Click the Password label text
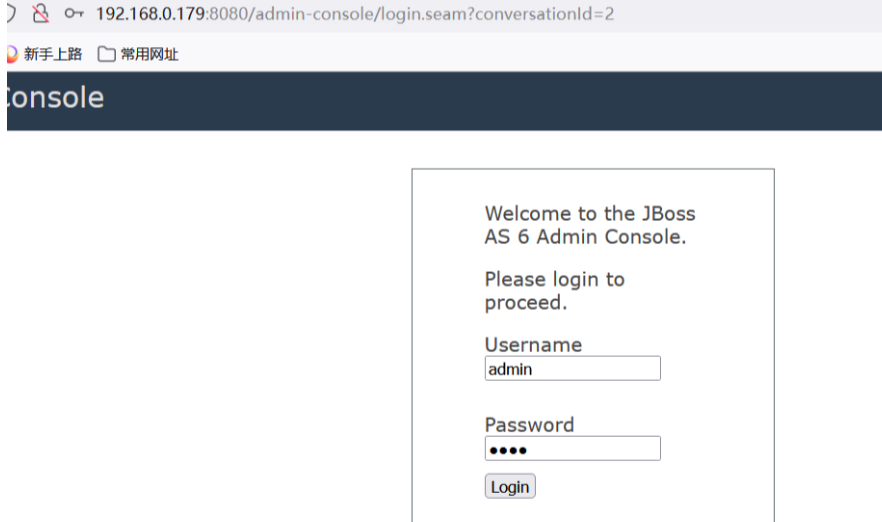Image resolution: width=882 pixels, height=522 pixels. point(529,425)
